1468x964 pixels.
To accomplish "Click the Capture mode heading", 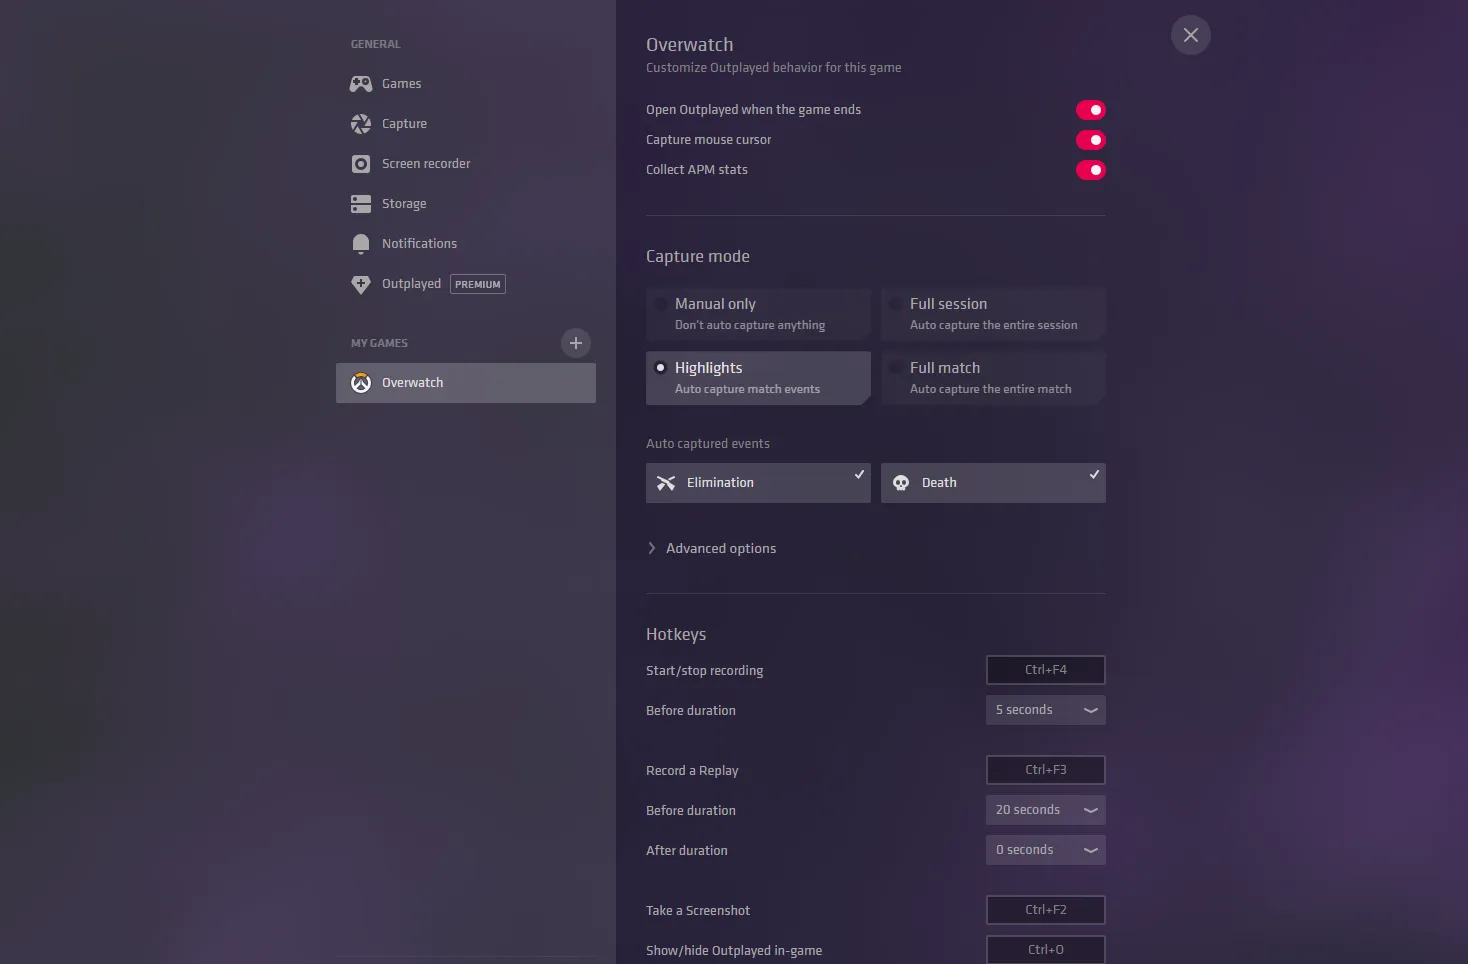I will pyautogui.click(x=698, y=257).
